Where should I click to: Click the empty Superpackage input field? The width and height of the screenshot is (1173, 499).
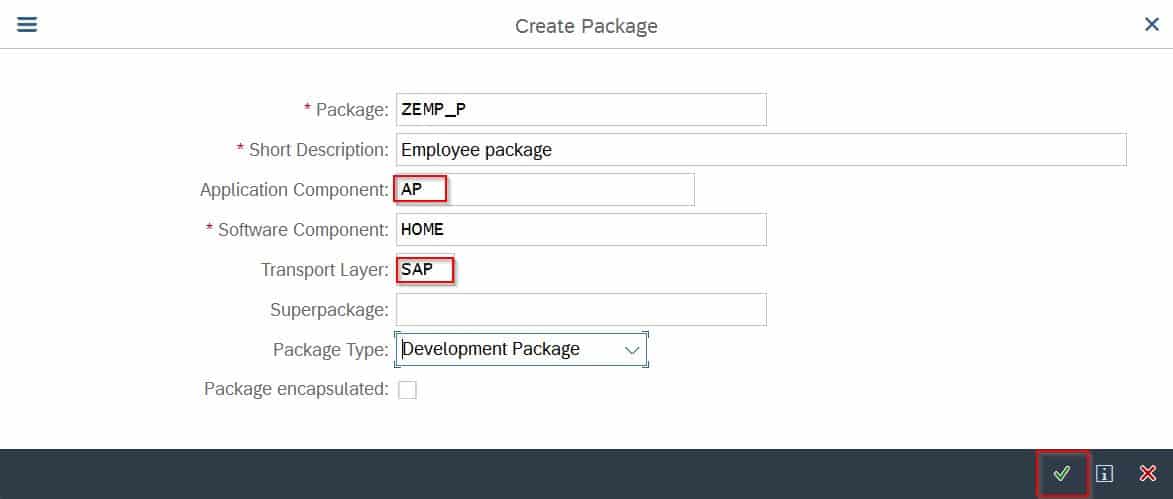pyautogui.click(x=581, y=310)
